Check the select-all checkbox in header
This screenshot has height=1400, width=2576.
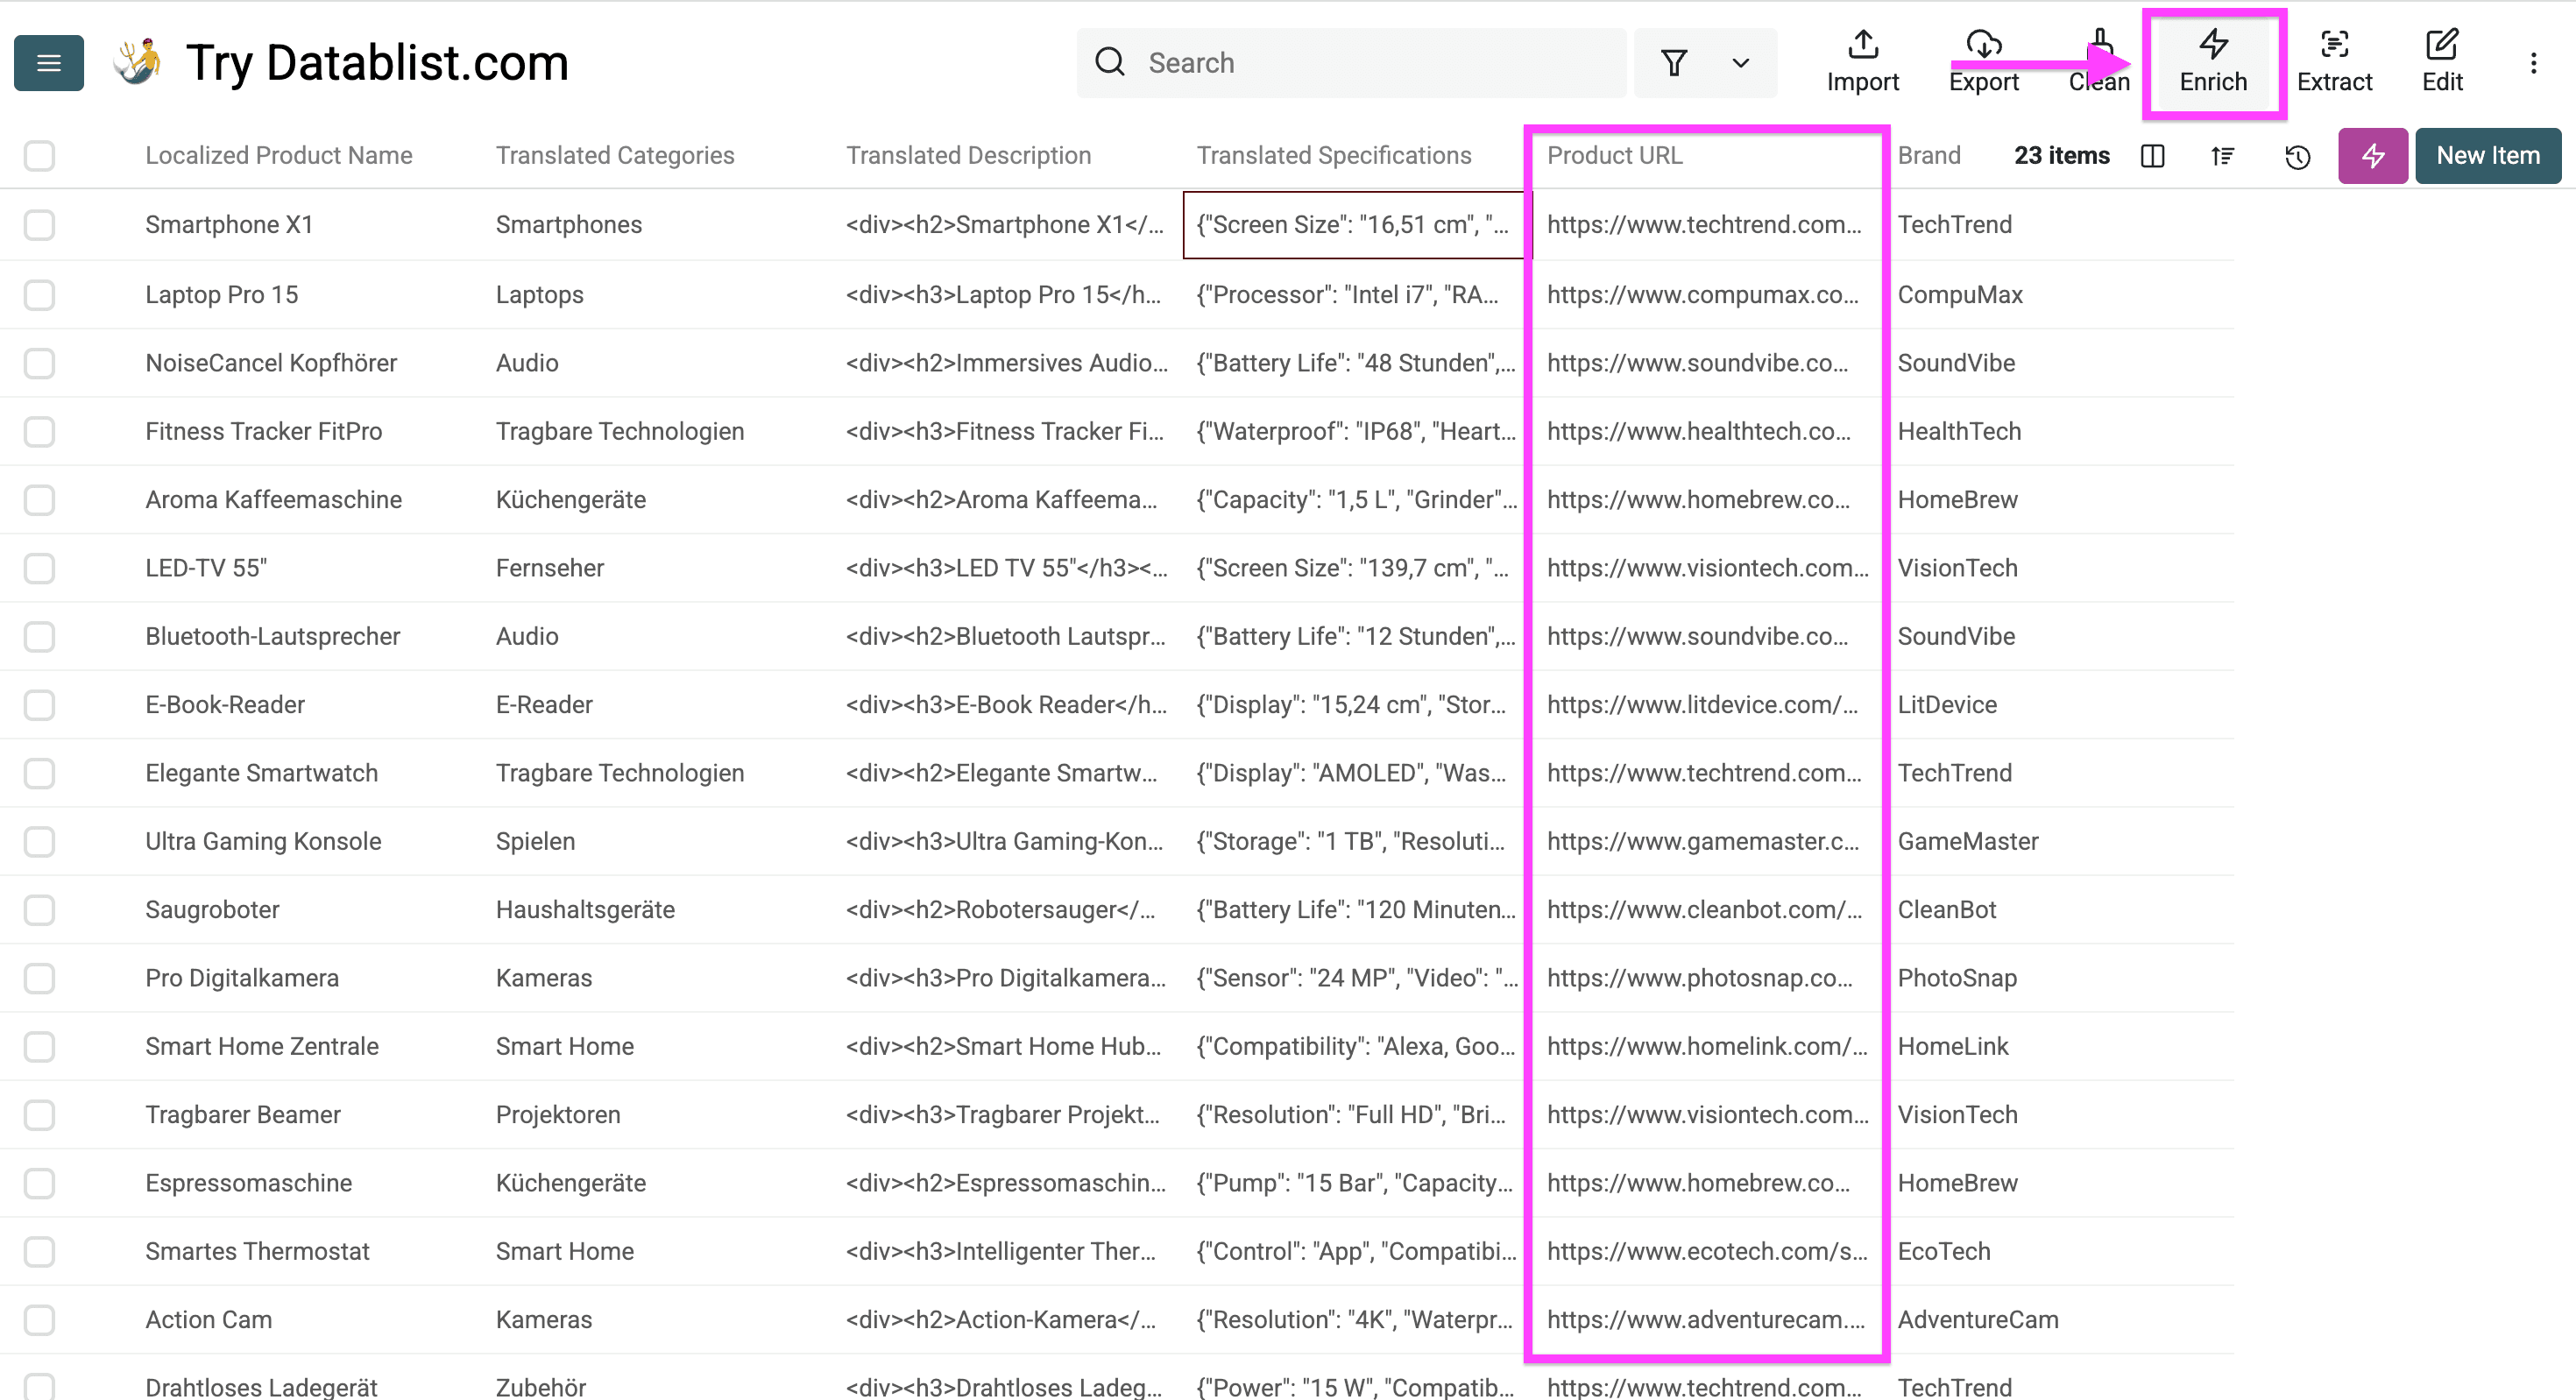39,156
